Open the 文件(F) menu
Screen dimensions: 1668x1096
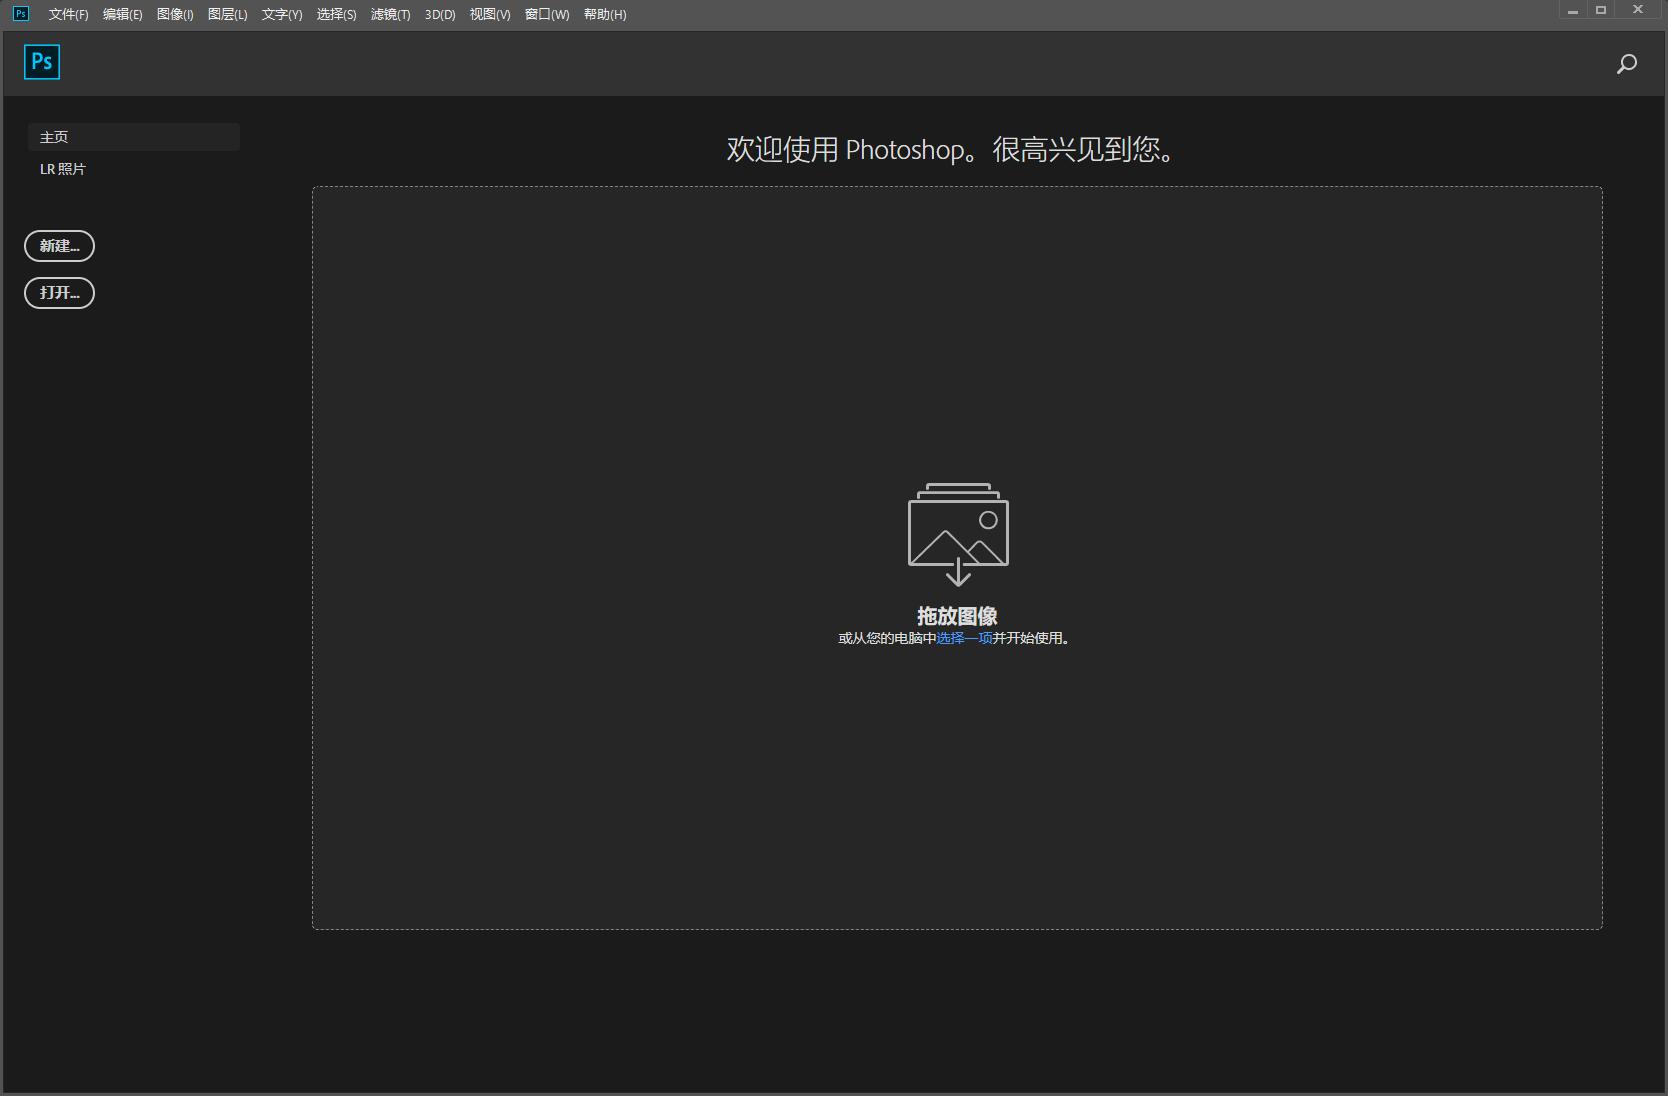(x=68, y=14)
